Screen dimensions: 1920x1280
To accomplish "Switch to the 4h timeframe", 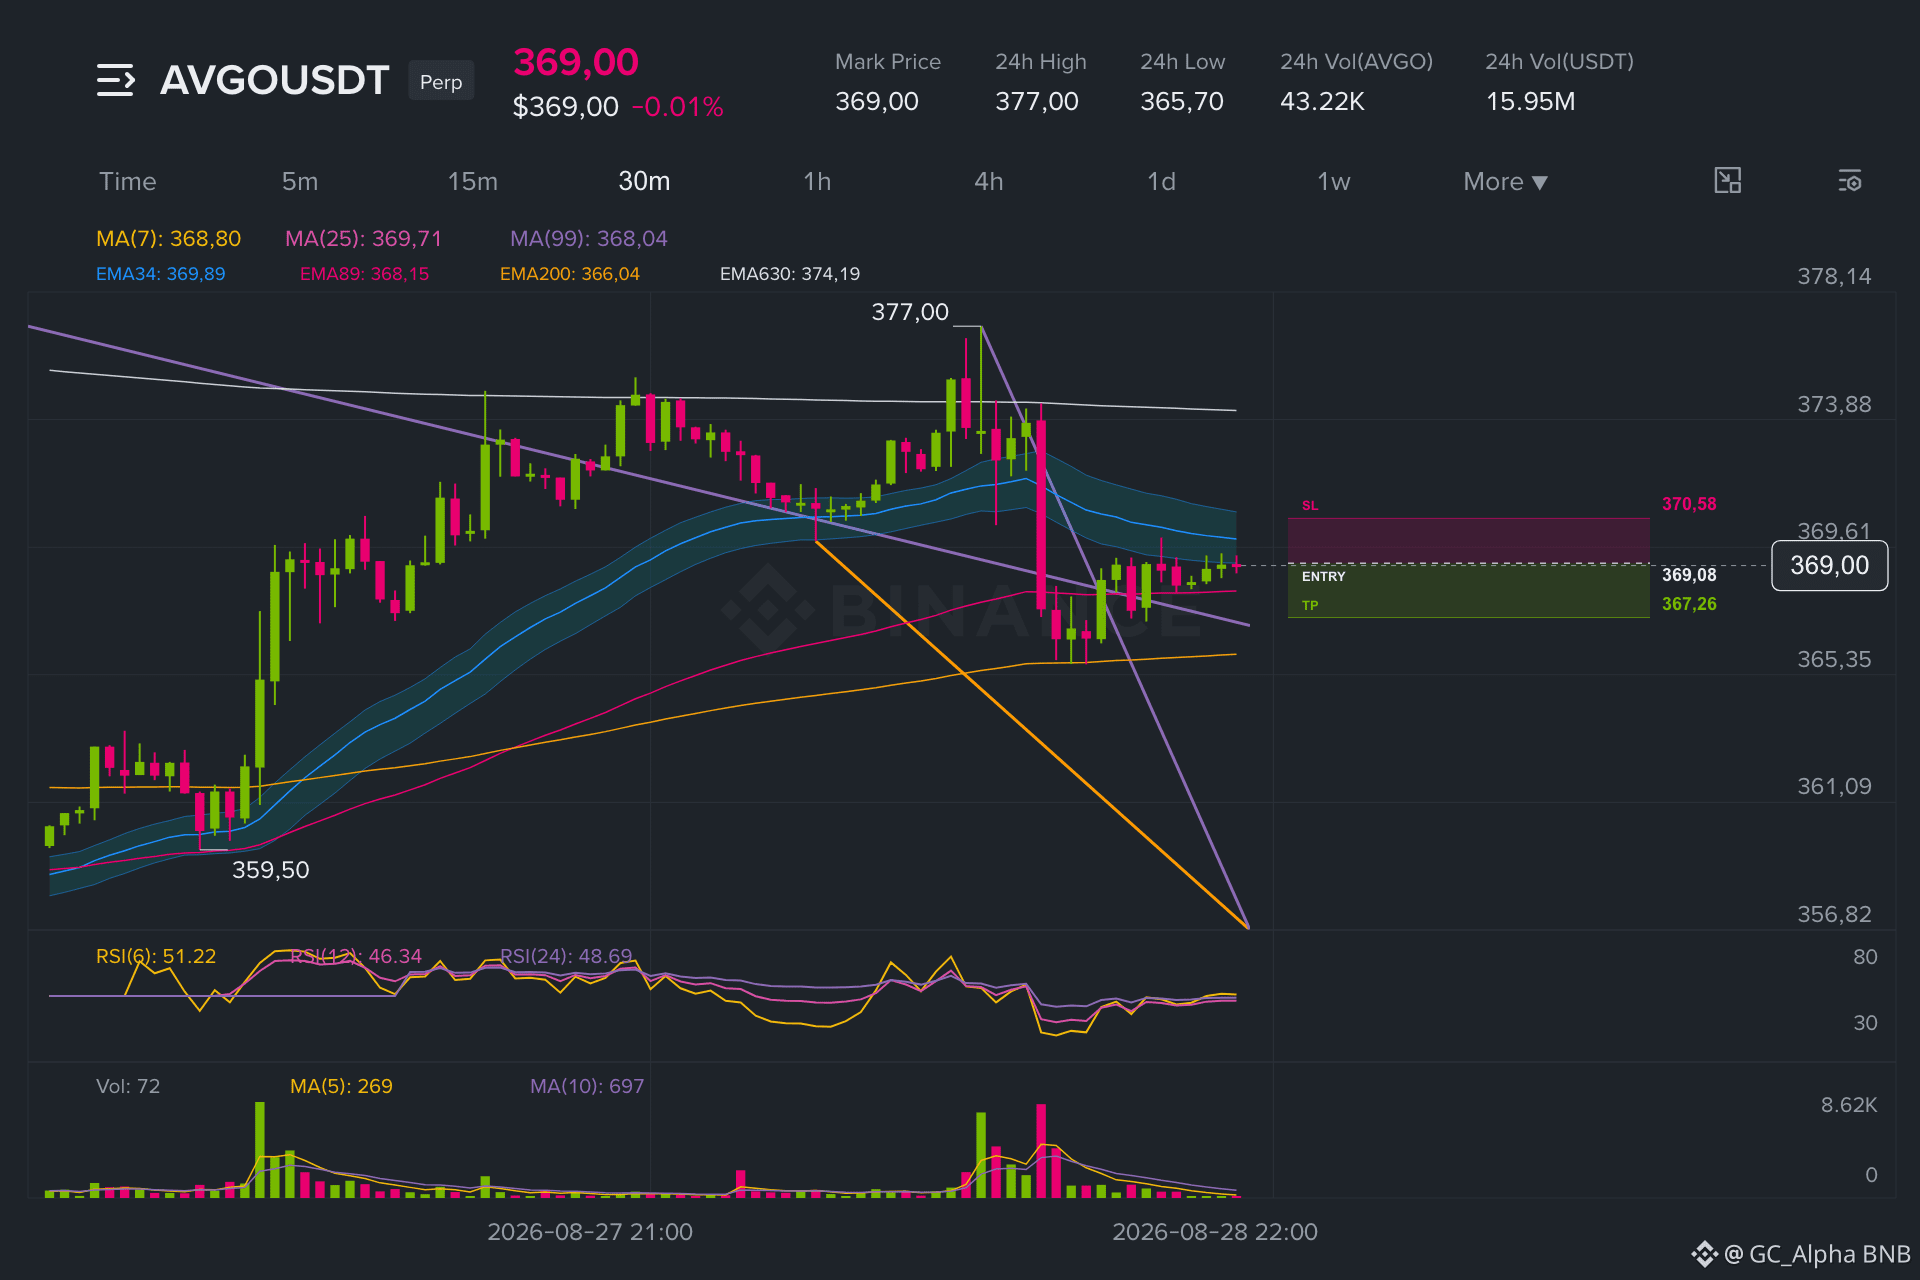I will point(989,181).
